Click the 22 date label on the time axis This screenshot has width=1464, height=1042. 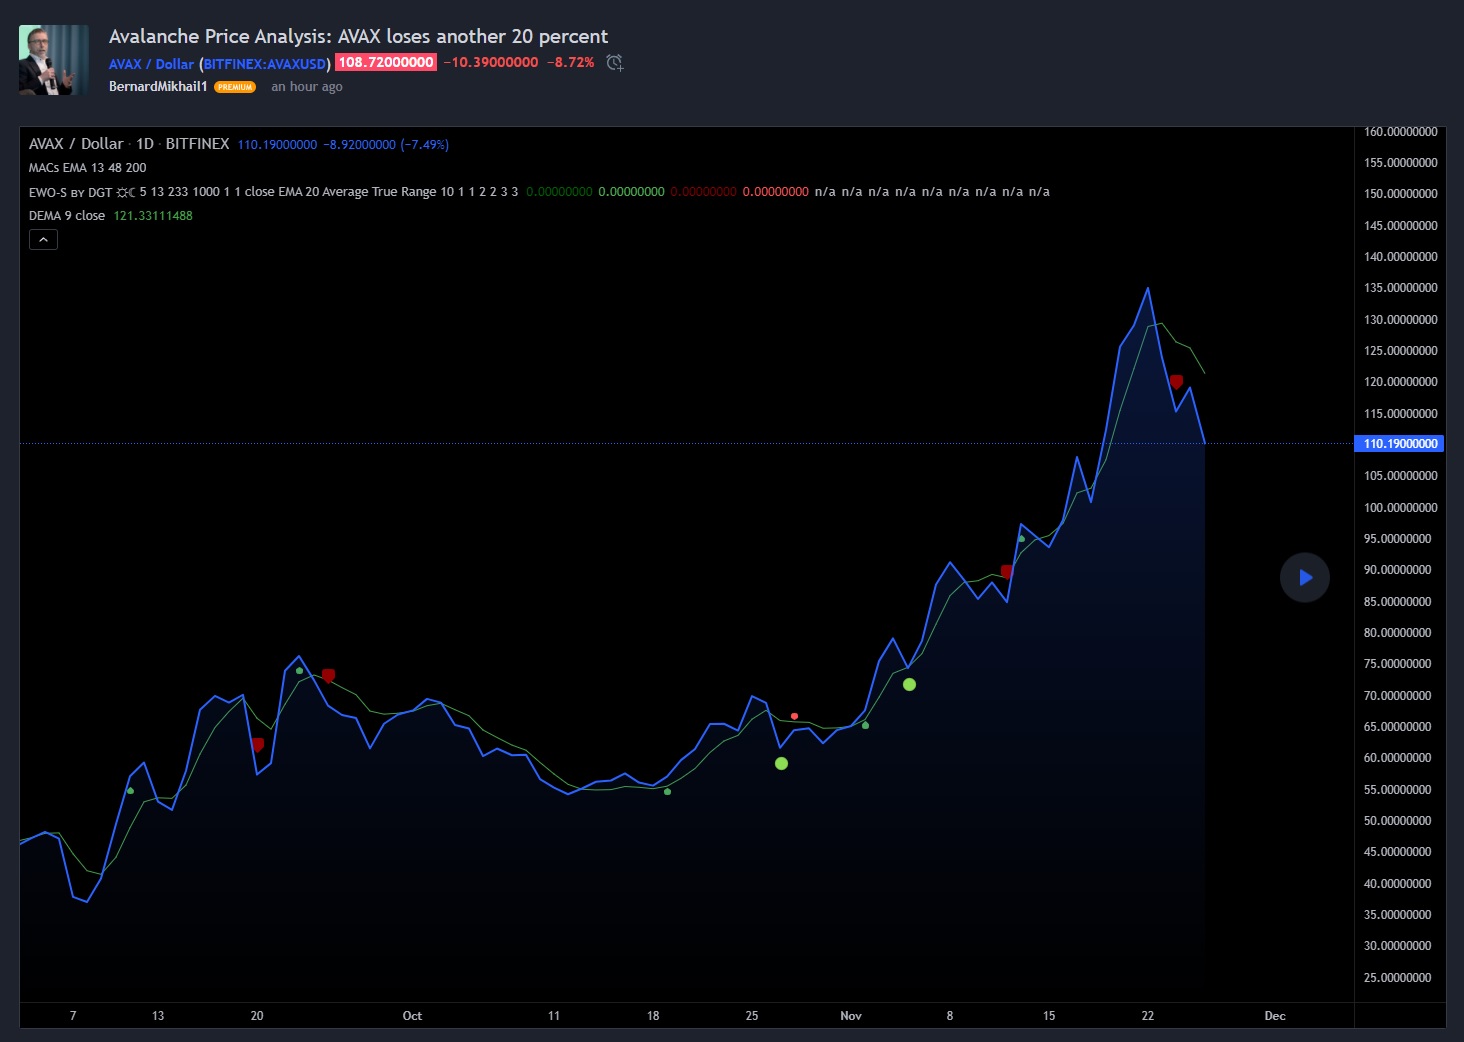click(x=1148, y=1016)
